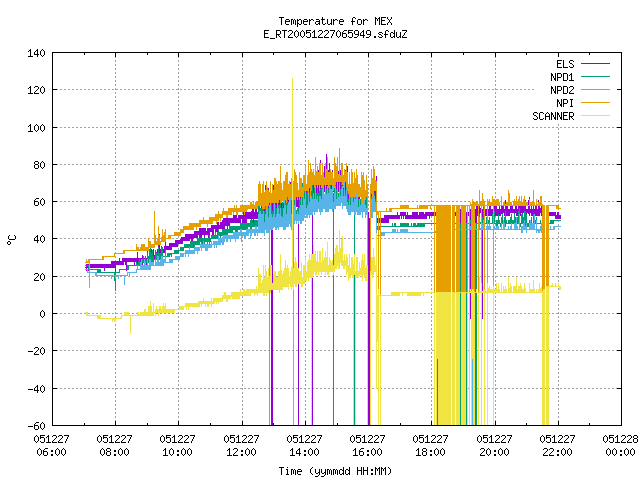Screen dimensions: 640x480
Task: Click the y-axis label 140
Action: tap(36, 53)
